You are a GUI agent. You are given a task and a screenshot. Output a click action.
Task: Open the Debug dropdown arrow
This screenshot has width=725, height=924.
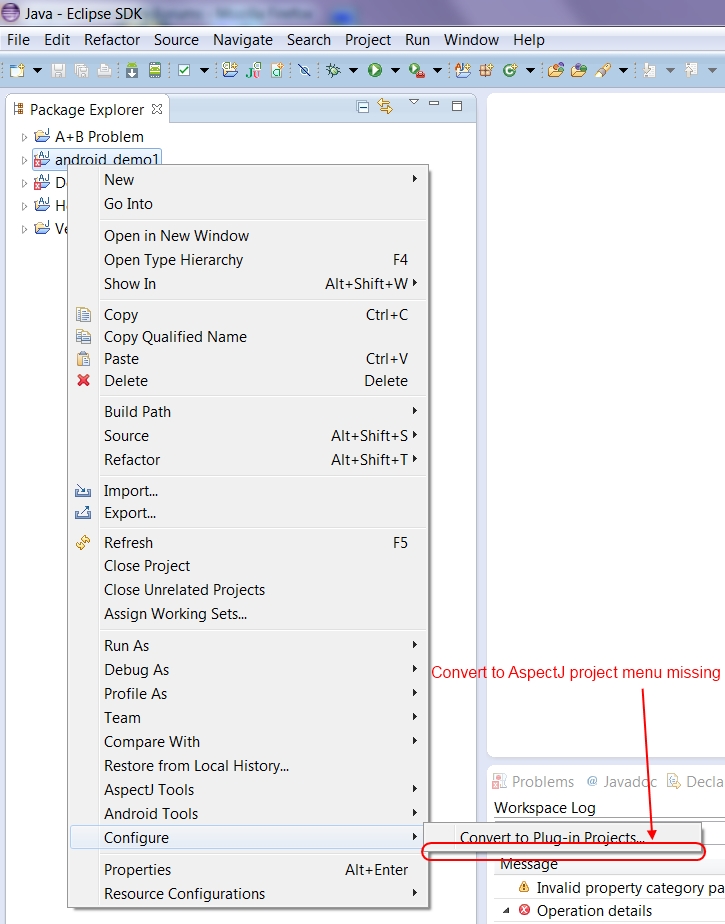click(x=353, y=71)
